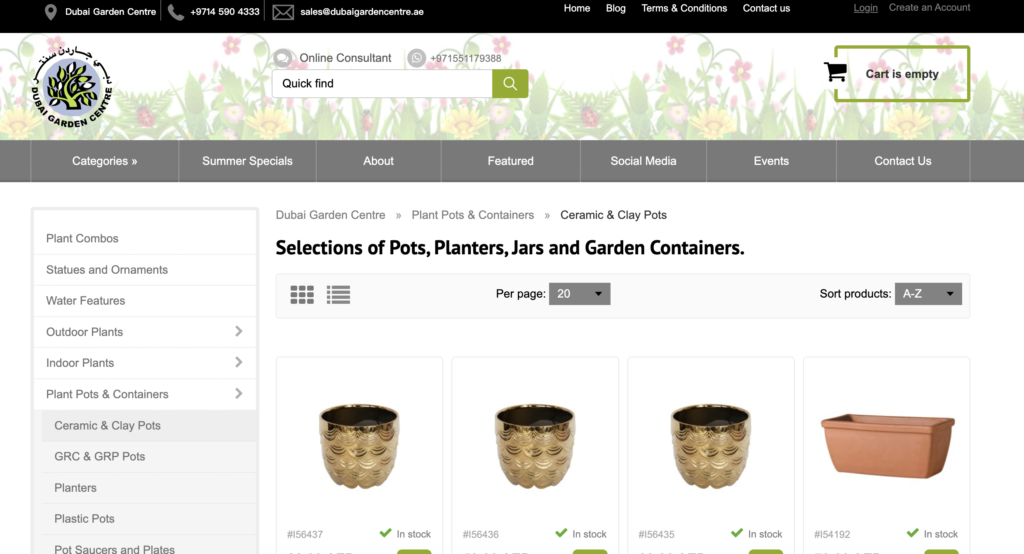Open the shopping cart icon
This screenshot has height=554, width=1024.
pos(835,72)
